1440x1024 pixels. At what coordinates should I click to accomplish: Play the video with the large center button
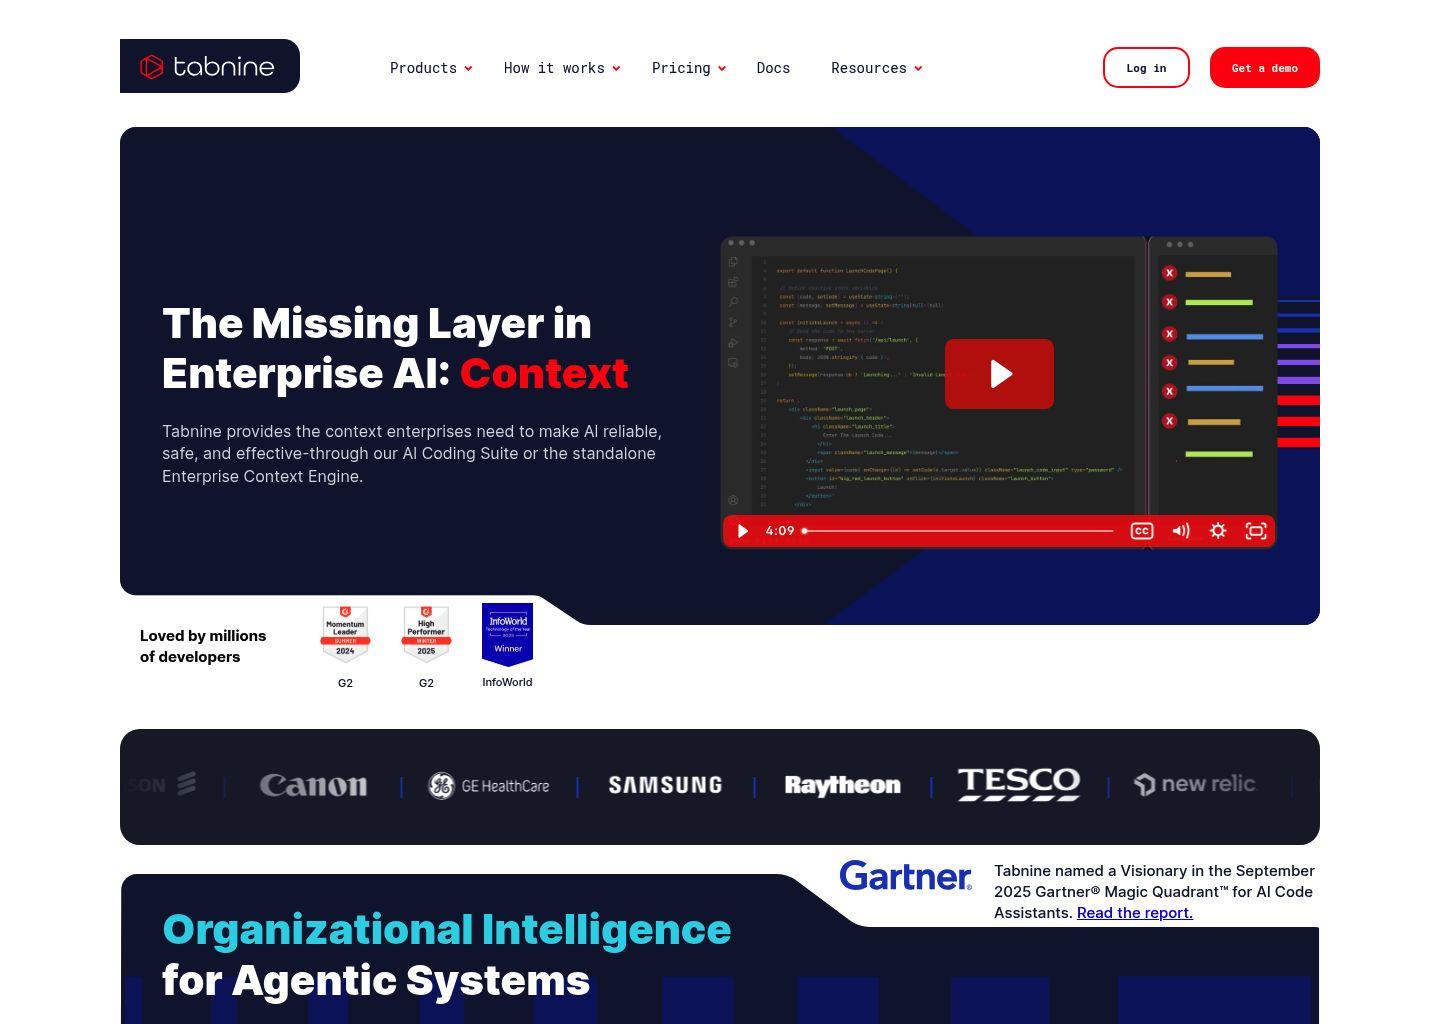[x=999, y=374]
